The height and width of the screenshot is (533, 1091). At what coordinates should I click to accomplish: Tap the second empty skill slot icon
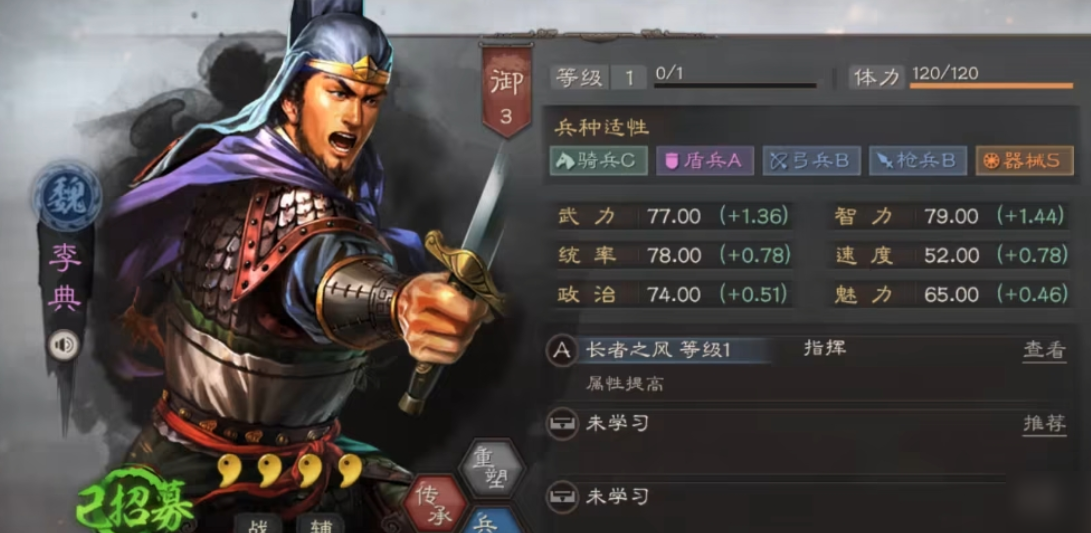(x=561, y=496)
